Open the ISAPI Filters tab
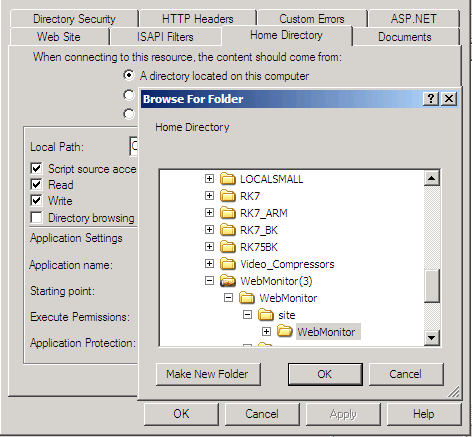 point(165,37)
